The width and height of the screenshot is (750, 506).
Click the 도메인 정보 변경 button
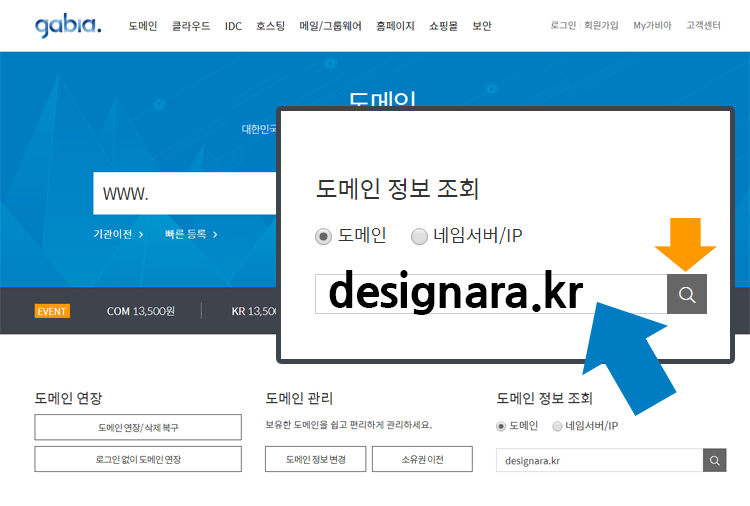[316, 459]
